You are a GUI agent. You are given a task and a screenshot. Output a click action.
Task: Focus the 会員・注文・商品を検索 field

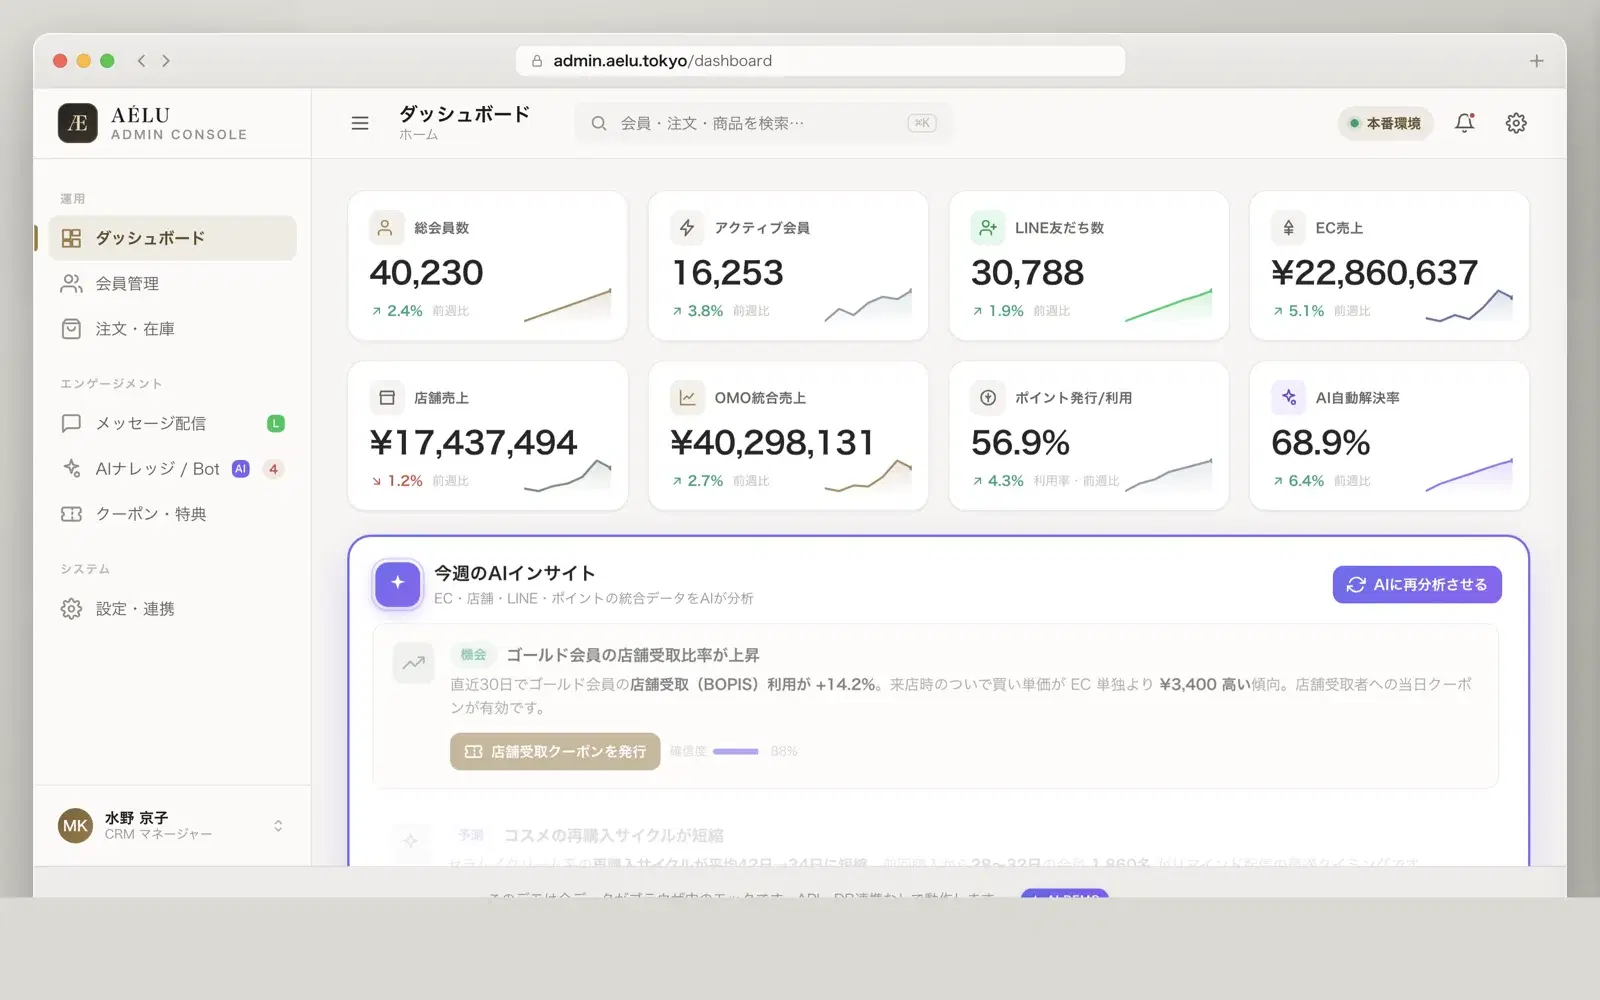(x=763, y=123)
